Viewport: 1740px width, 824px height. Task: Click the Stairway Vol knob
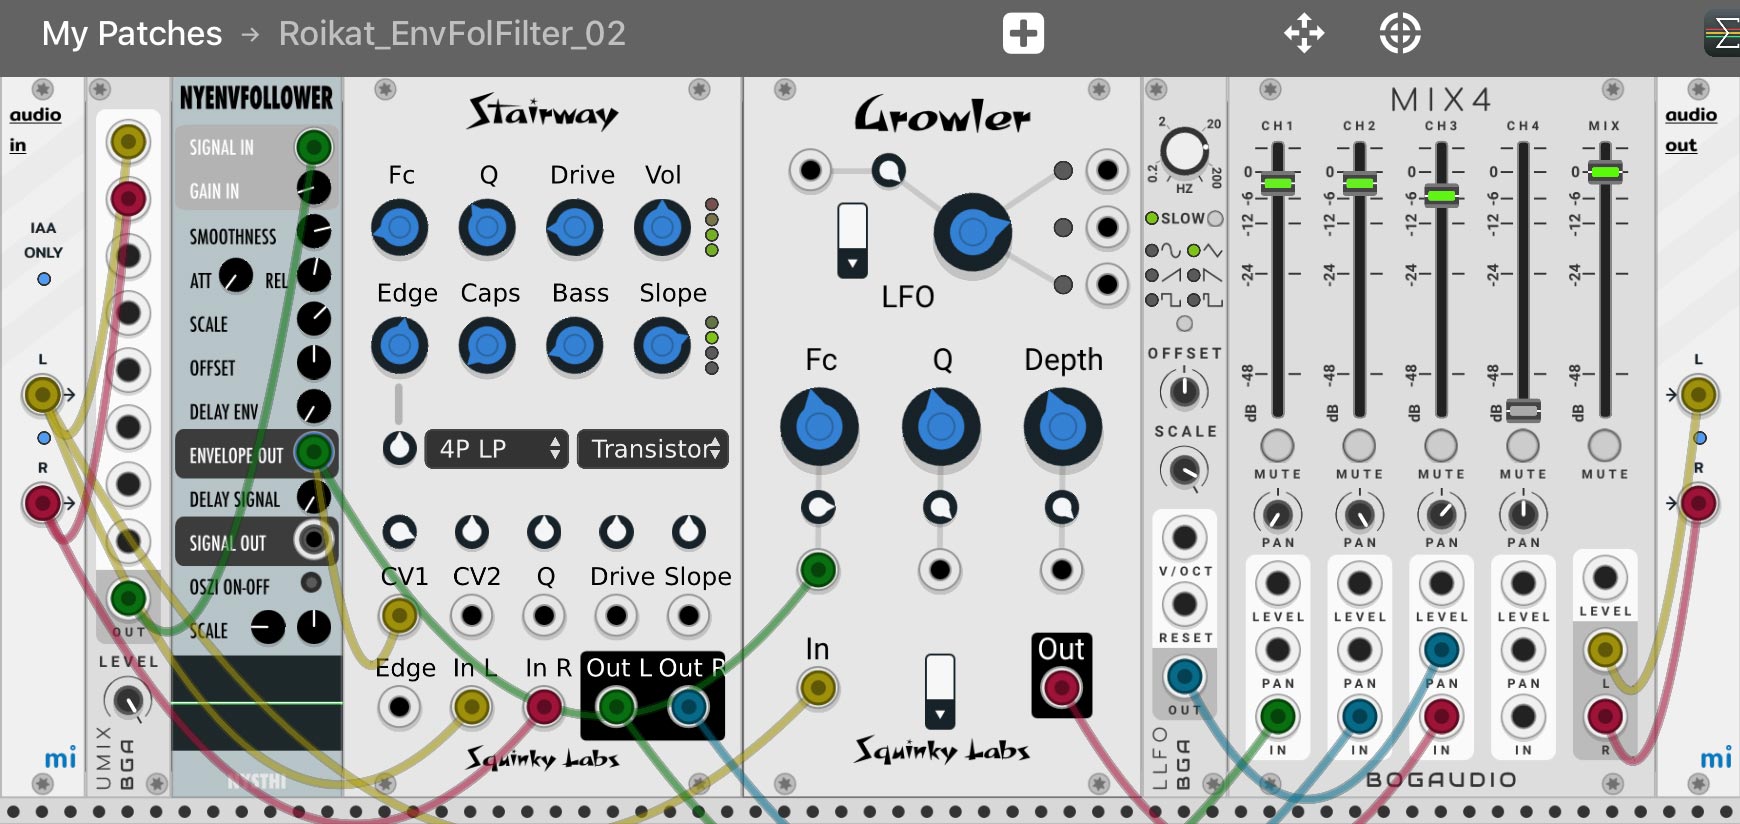tap(662, 228)
